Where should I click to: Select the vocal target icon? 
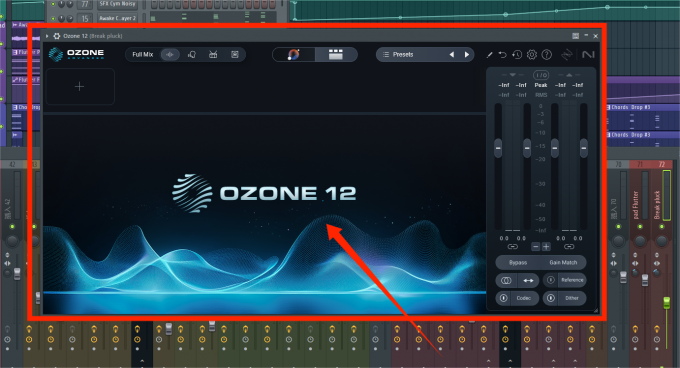192,55
